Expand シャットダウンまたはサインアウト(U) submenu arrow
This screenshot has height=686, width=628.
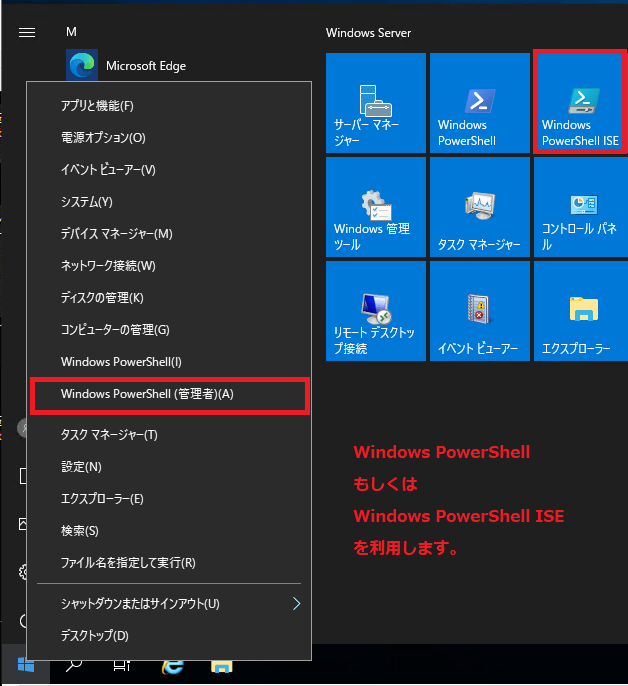coord(296,604)
